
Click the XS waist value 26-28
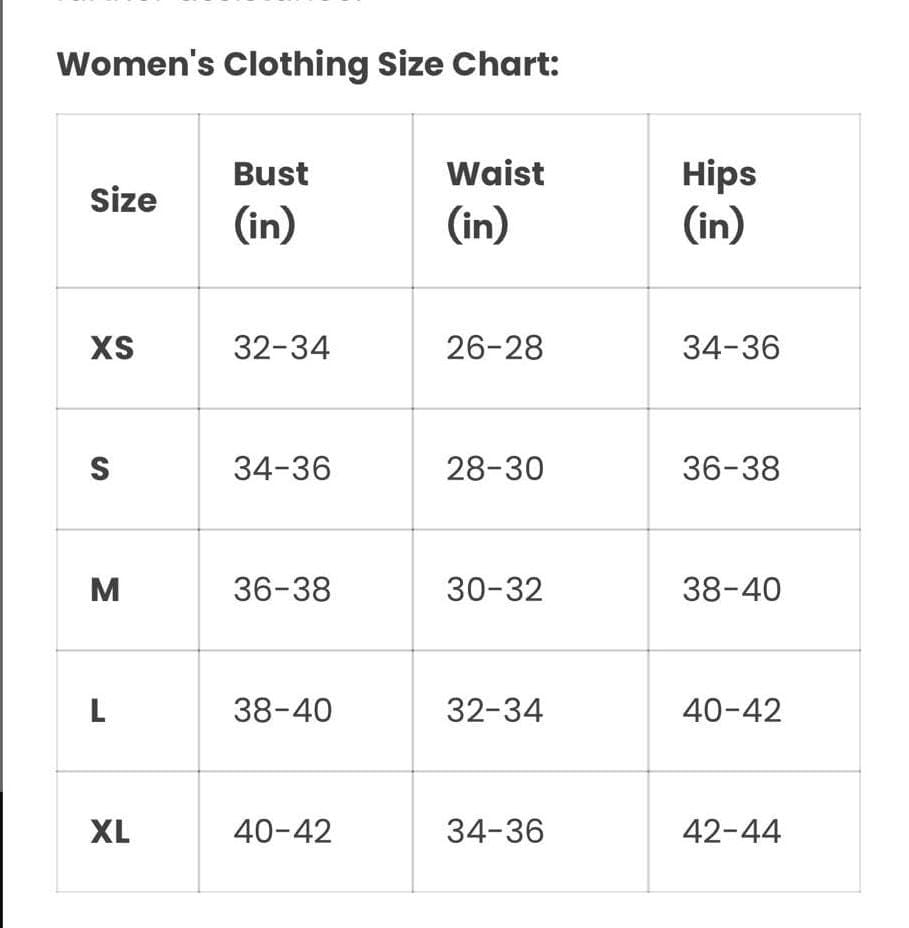coord(495,349)
